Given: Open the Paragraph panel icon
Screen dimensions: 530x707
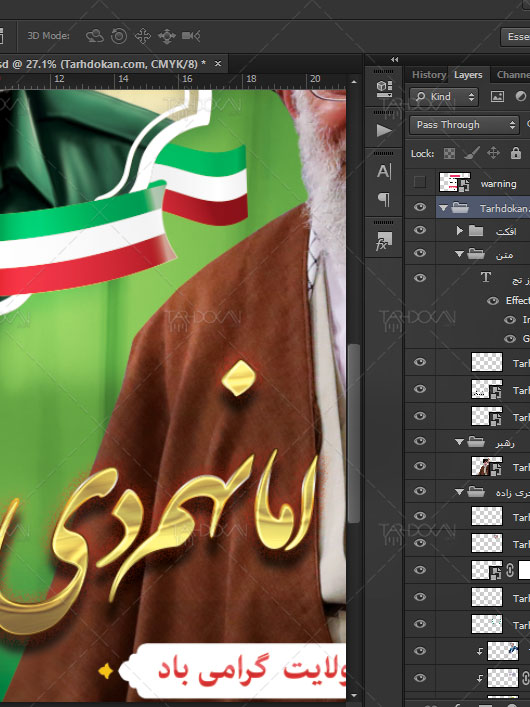Looking at the screenshot, I should point(384,199).
